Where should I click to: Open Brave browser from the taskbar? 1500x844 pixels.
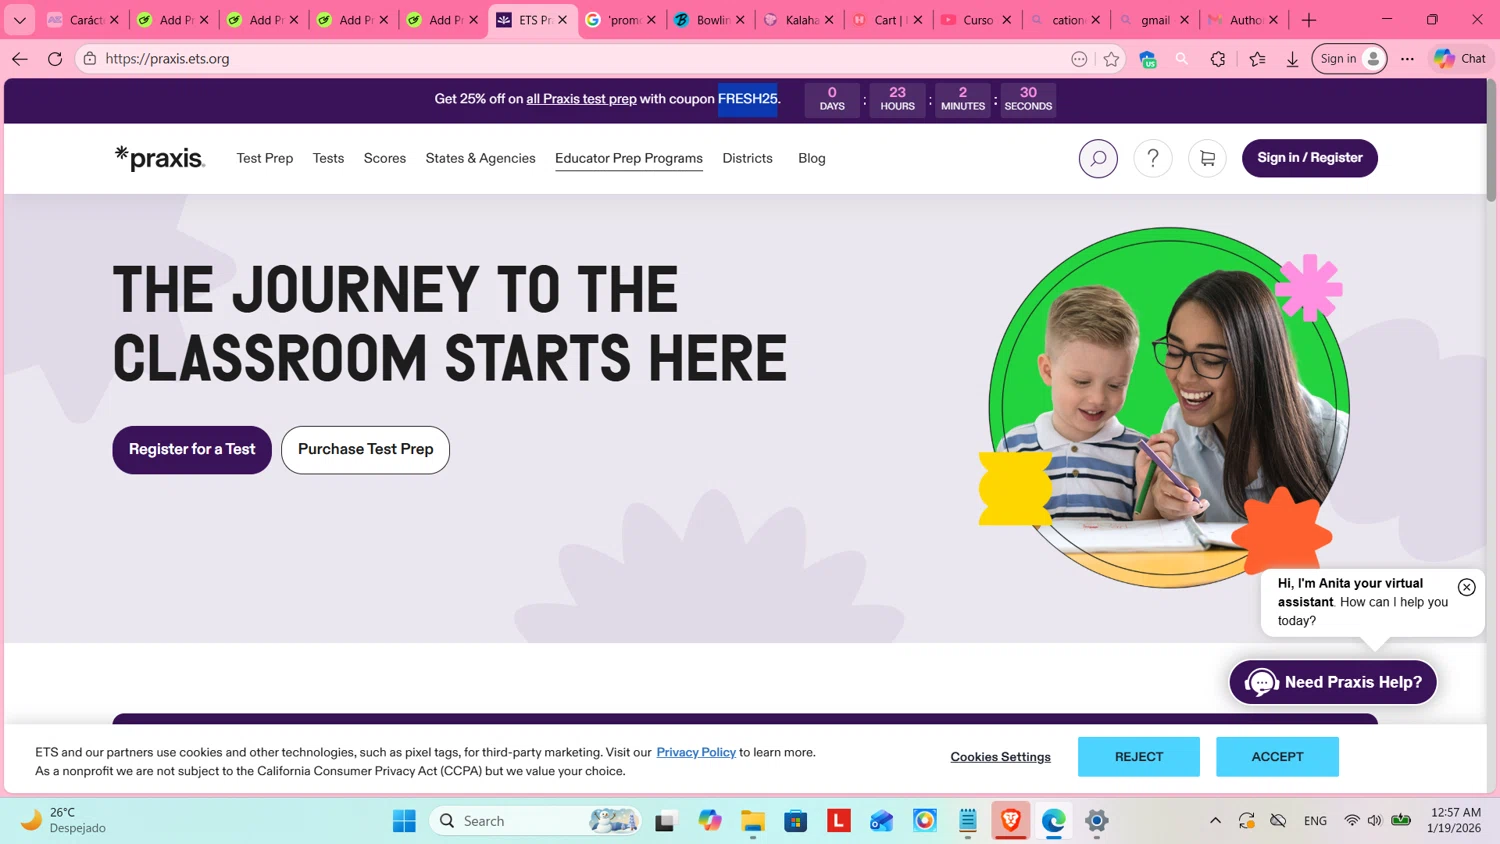pyautogui.click(x=1011, y=821)
